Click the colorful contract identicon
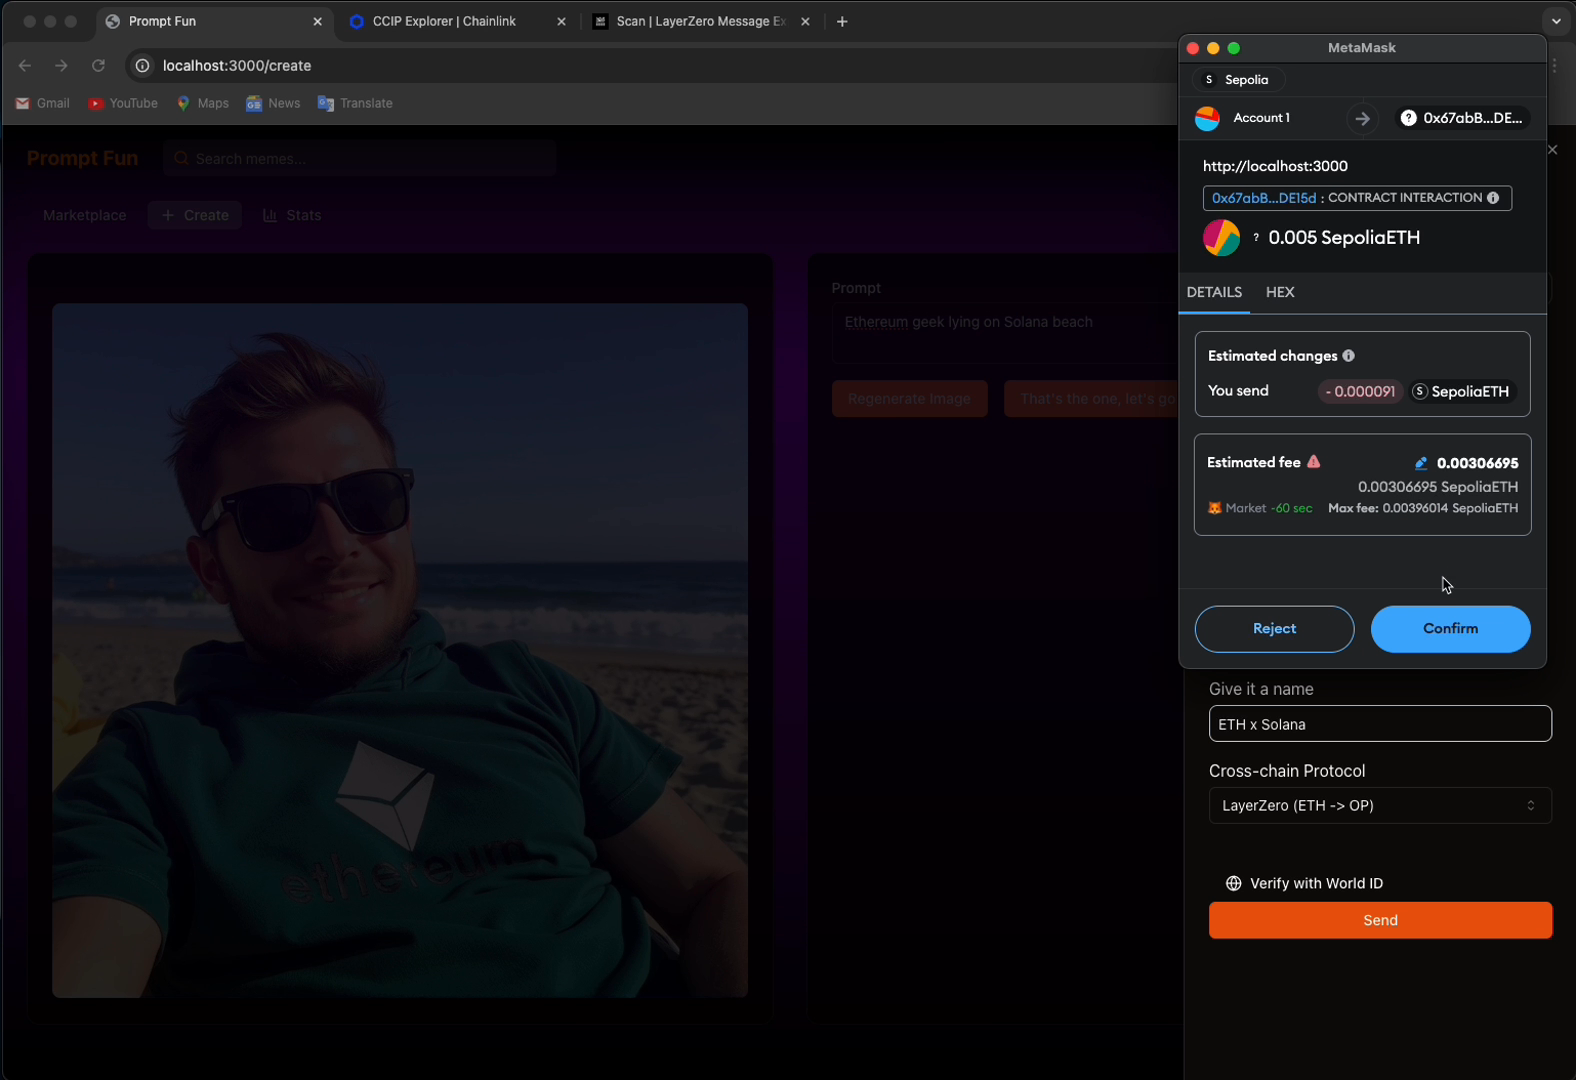The width and height of the screenshot is (1576, 1080). coord(1221,238)
